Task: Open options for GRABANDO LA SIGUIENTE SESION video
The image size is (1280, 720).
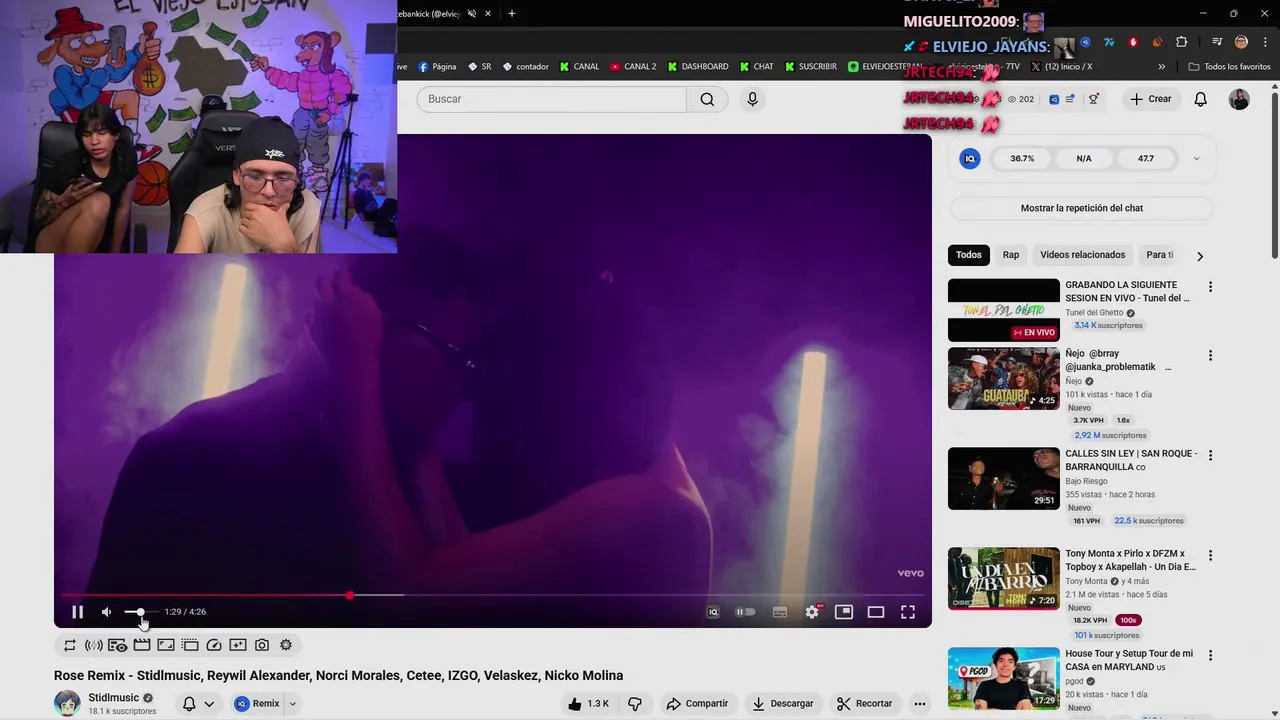Action: pyautogui.click(x=1210, y=287)
